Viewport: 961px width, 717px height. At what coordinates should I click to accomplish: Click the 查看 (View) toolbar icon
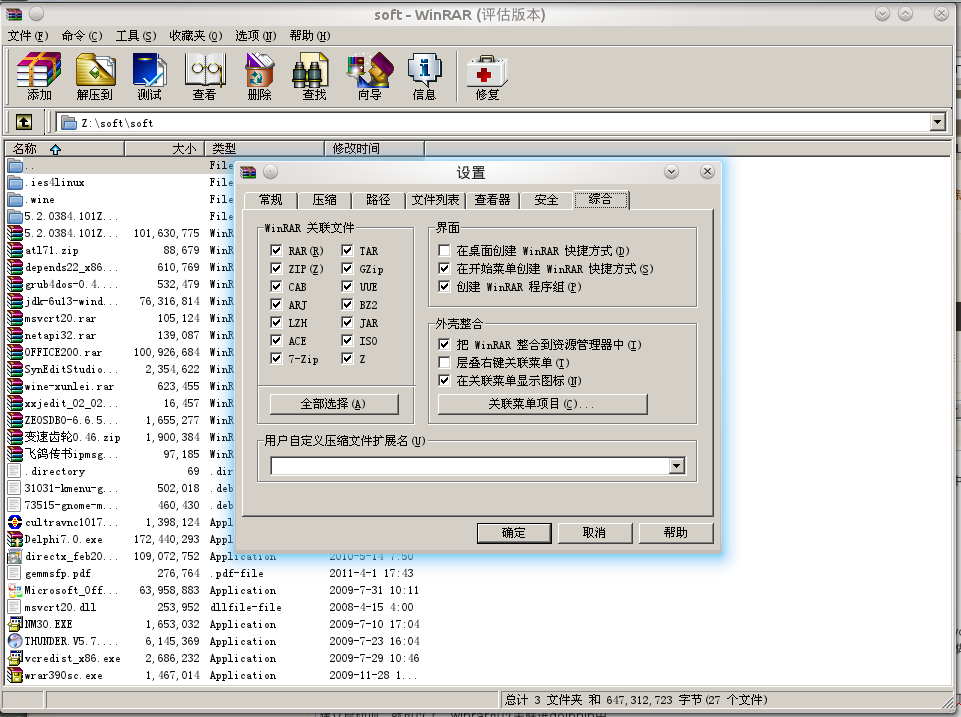205,76
